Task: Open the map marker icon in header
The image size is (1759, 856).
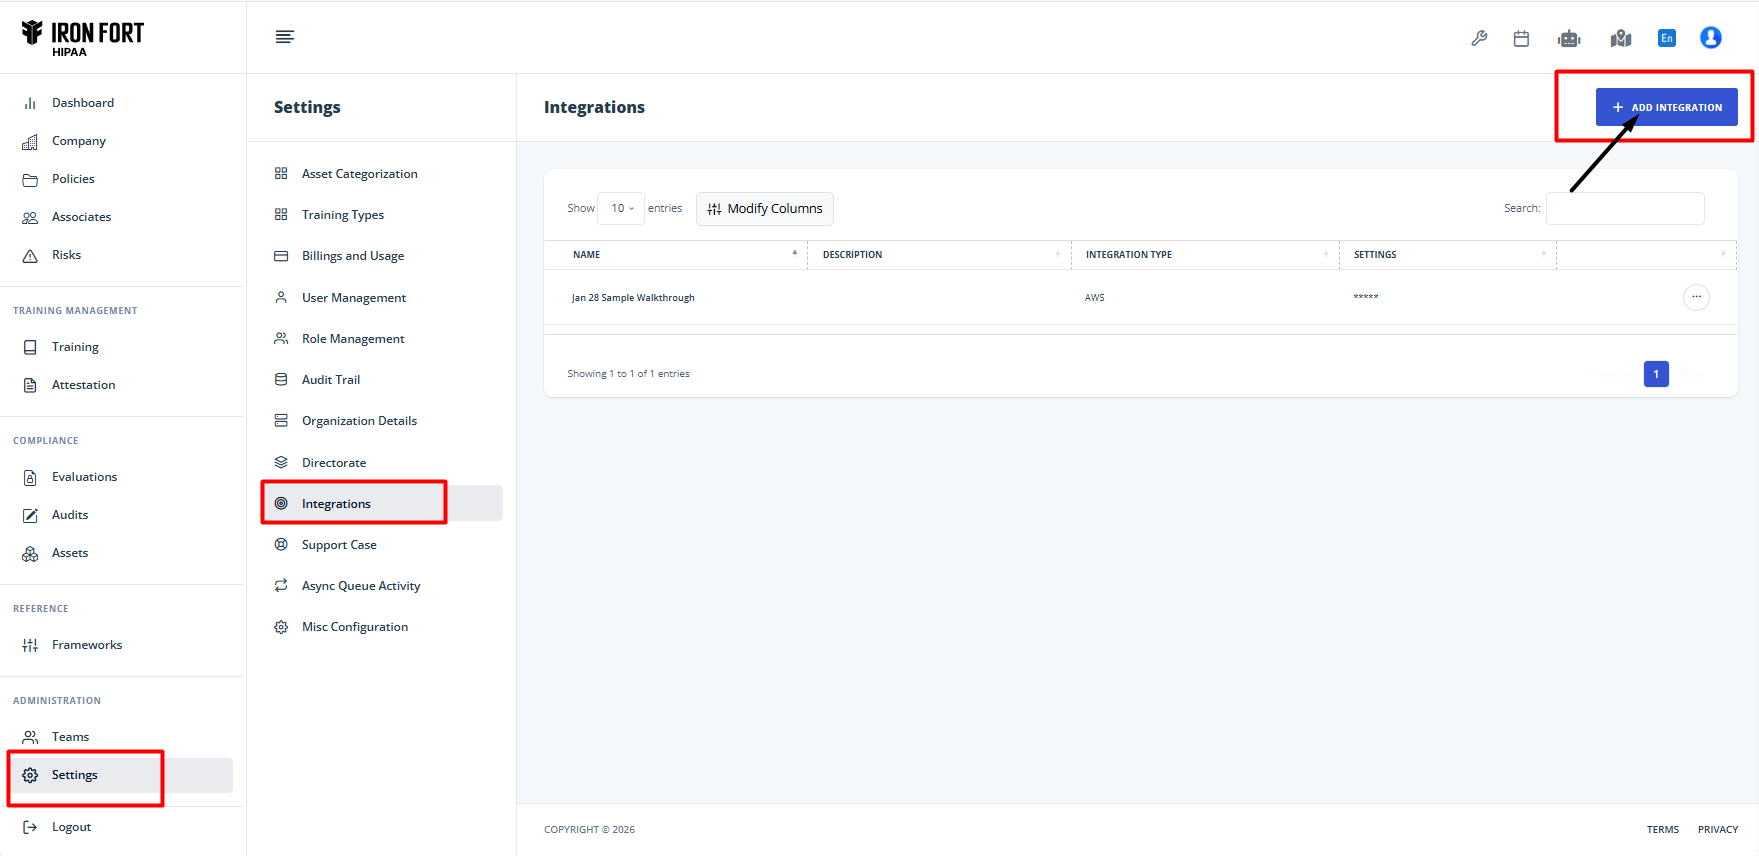Action: (1620, 38)
